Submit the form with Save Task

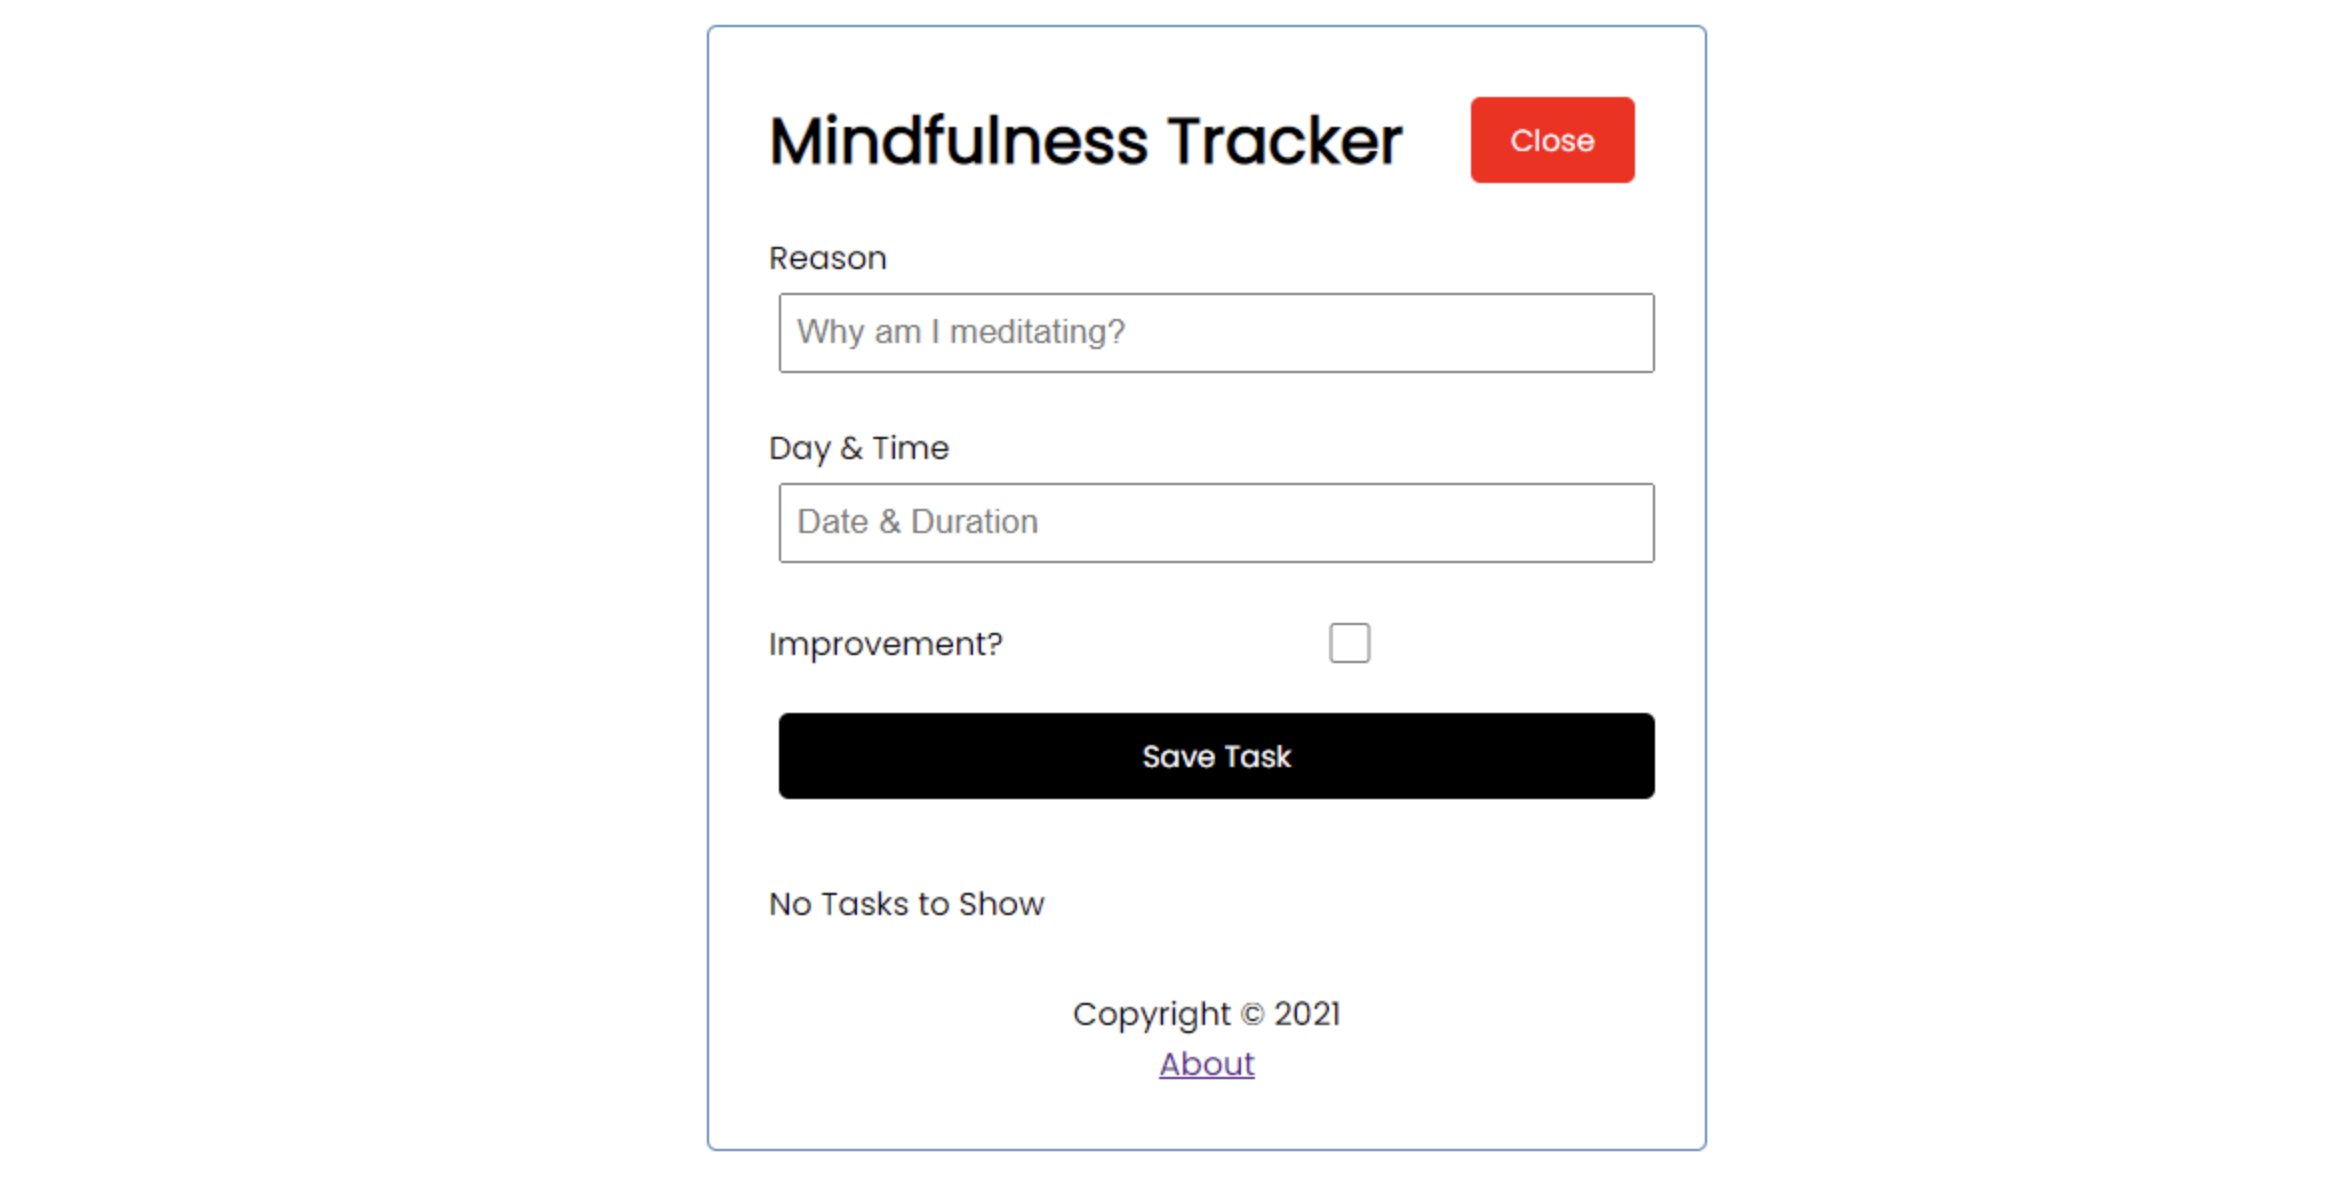tap(1216, 756)
